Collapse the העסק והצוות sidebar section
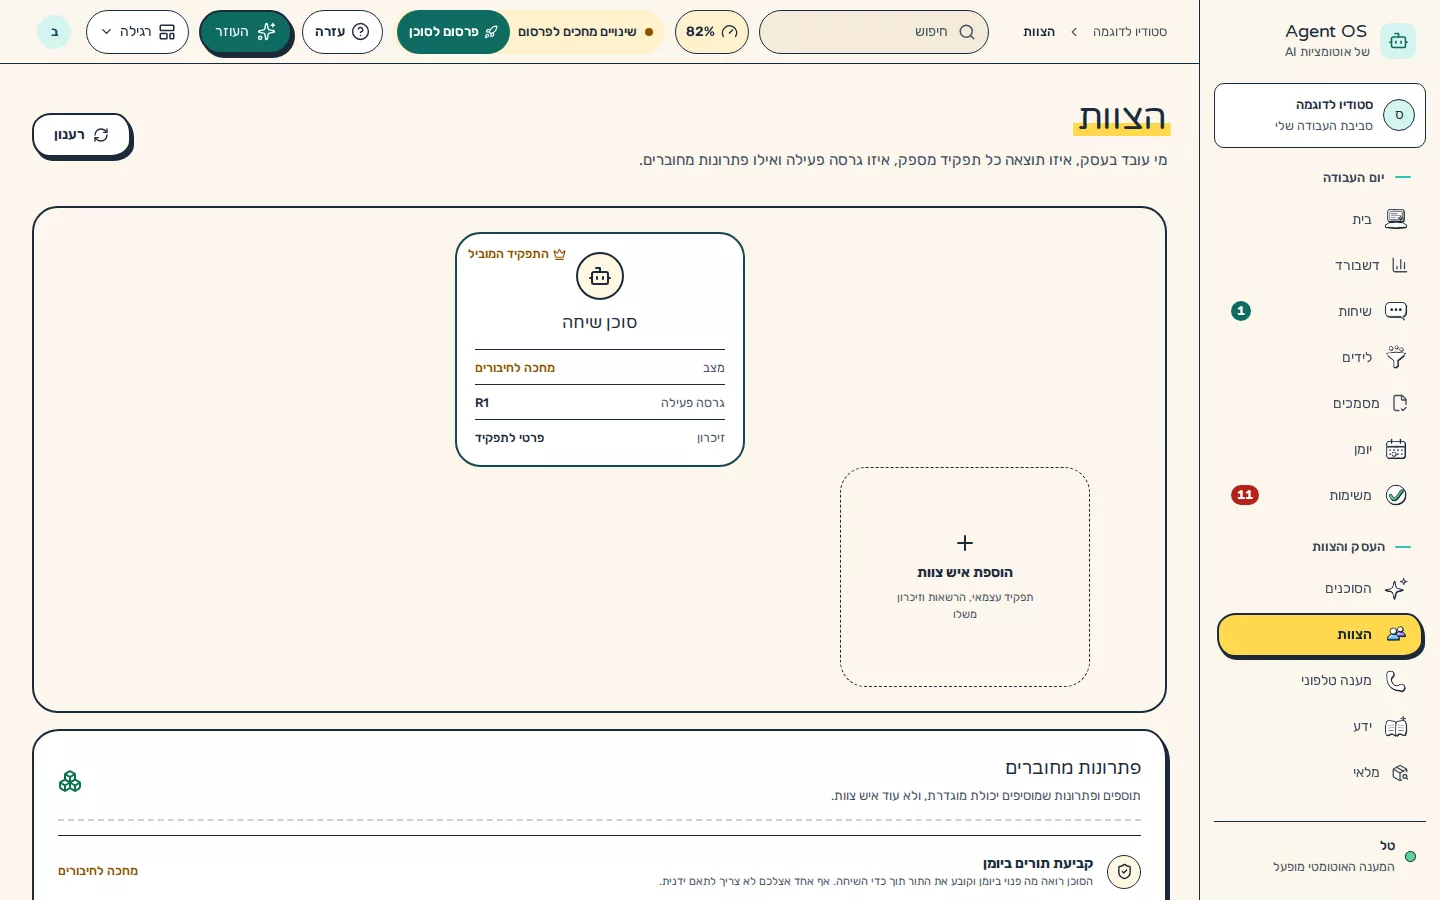The height and width of the screenshot is (900, 1440). point(1348,546)
